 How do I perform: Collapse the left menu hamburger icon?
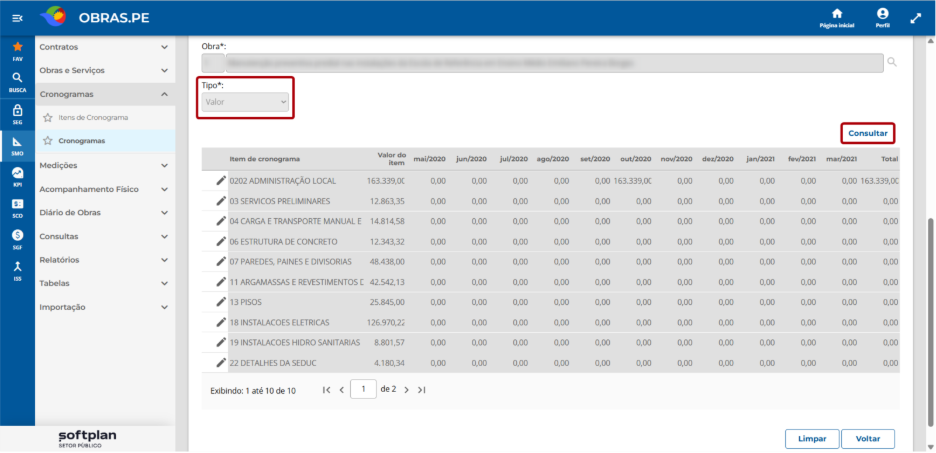click(17, 19)
